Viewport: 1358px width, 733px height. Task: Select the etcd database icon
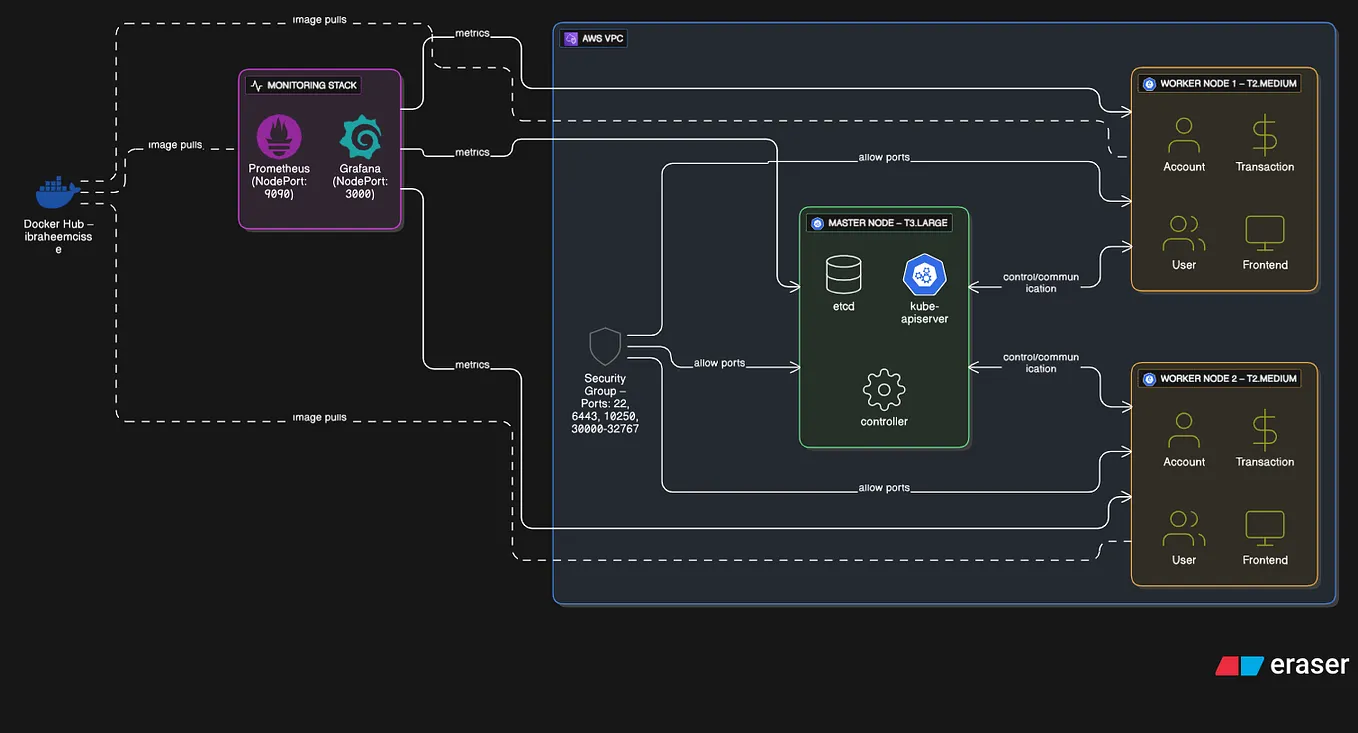[x=843, y=272]
